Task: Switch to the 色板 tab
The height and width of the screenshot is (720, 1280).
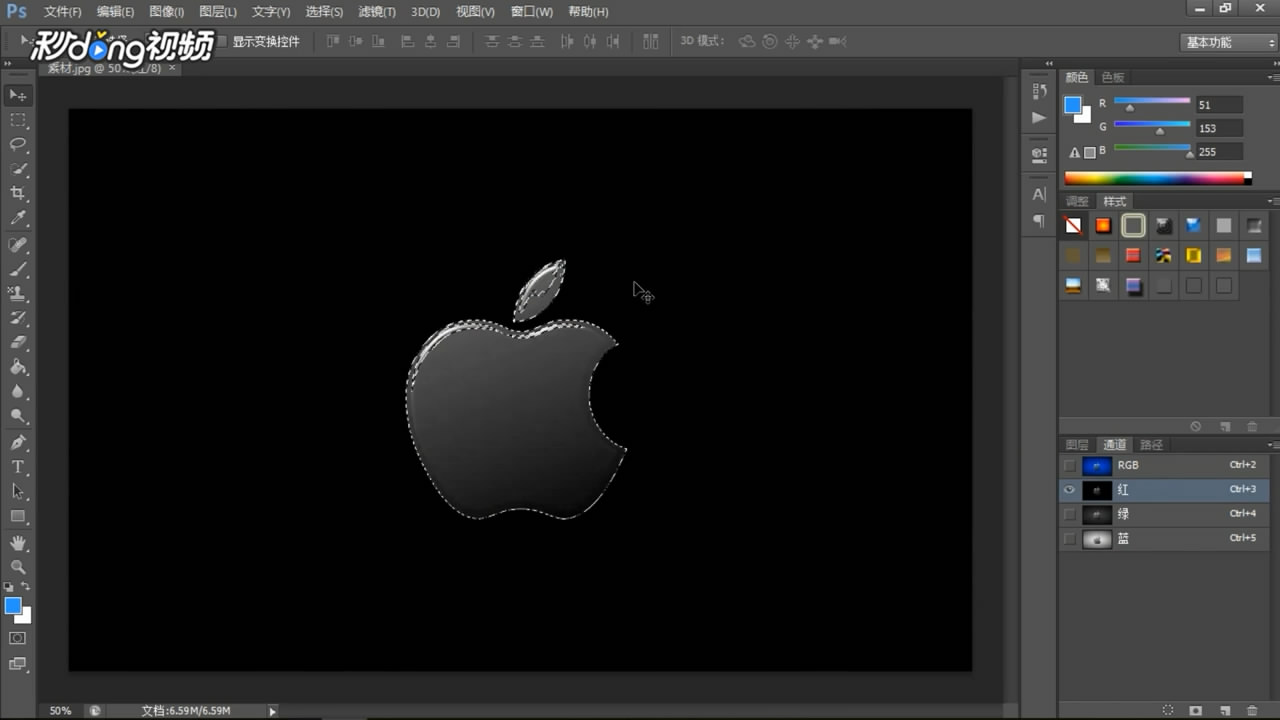Action: [x=1113, y=77]
